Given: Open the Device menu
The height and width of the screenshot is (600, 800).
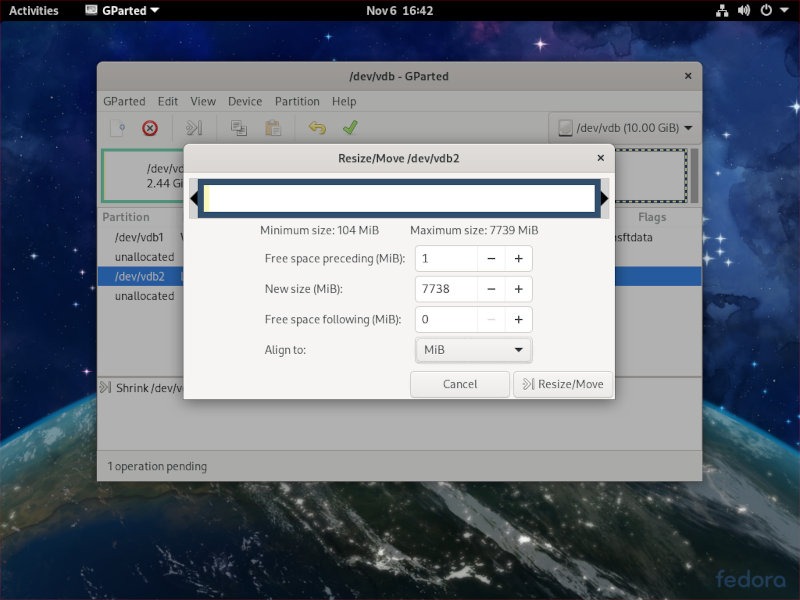Looking at the screenshot, I should pyautogui.click(x=245, y=101).
